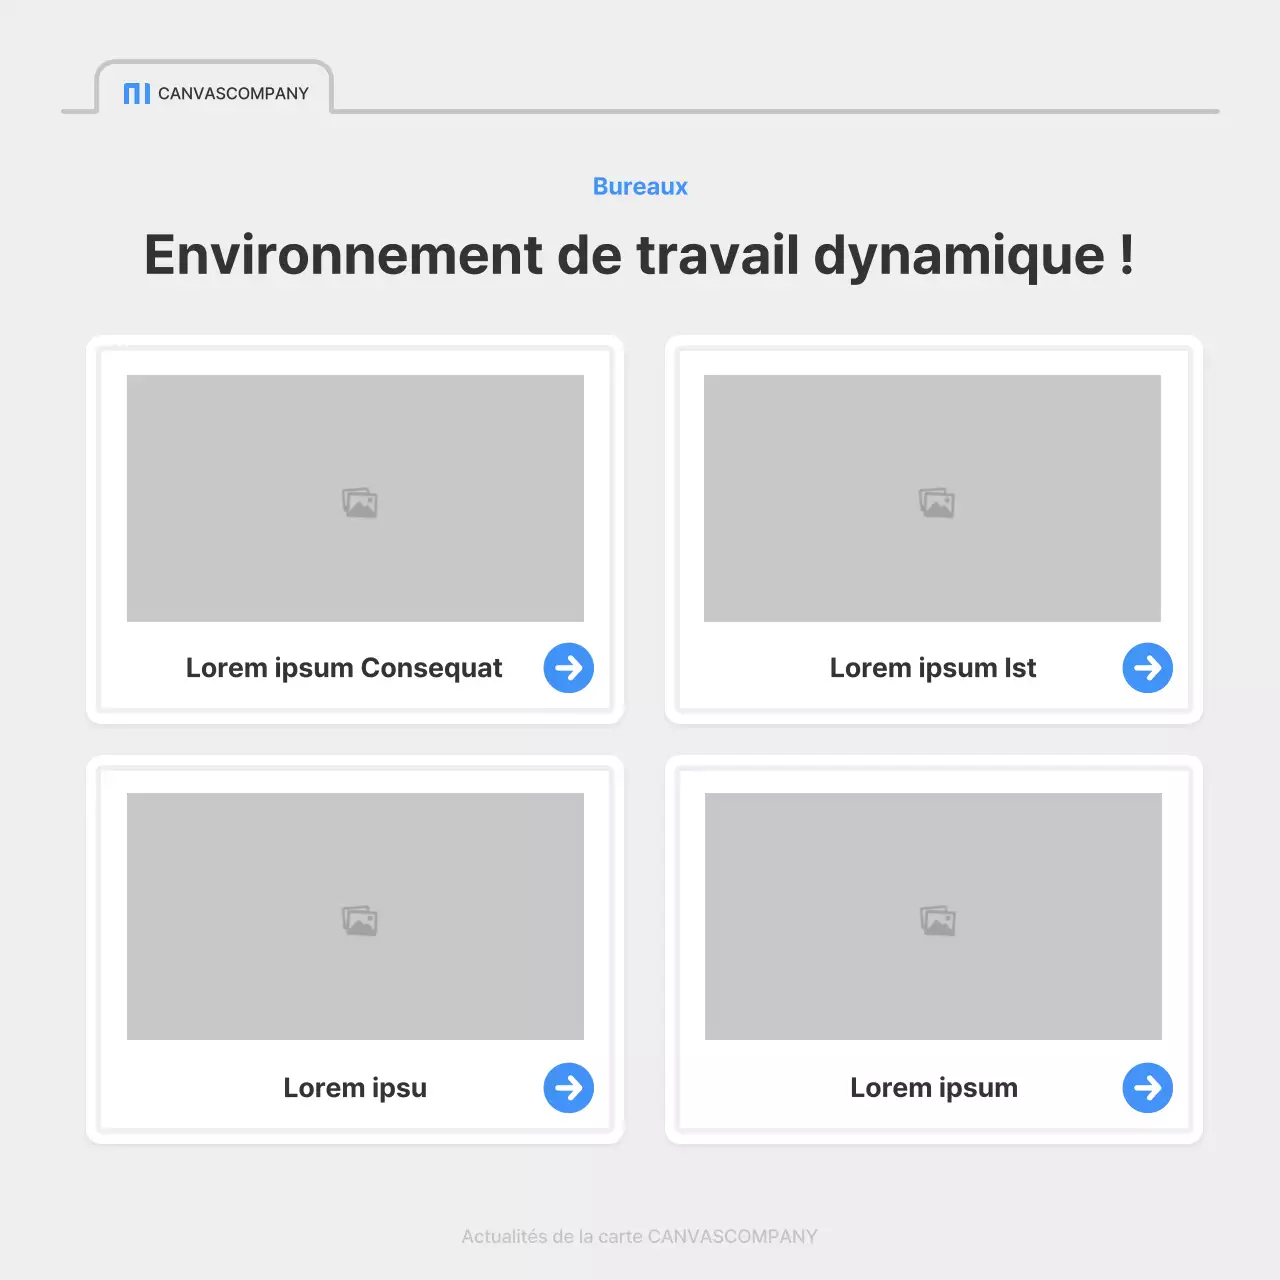The height and width of the screenshot is (1280, 1280).
Task: Click the picture icon on Lorem ipsum Ist card
Action: [936, 503]
